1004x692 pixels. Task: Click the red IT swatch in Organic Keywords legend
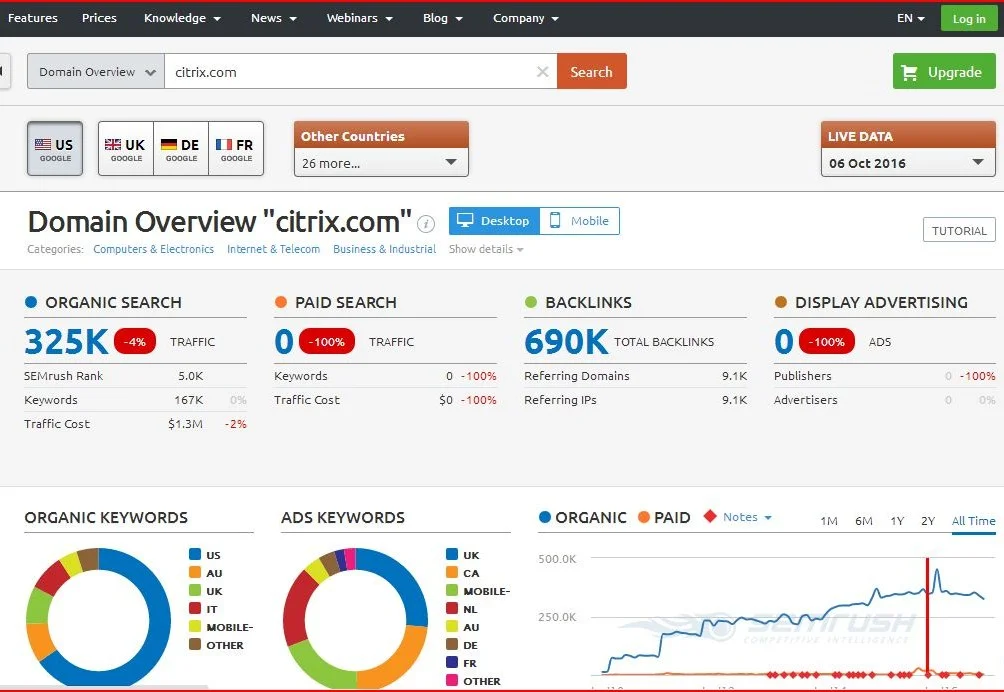click(x=195, y=608)
